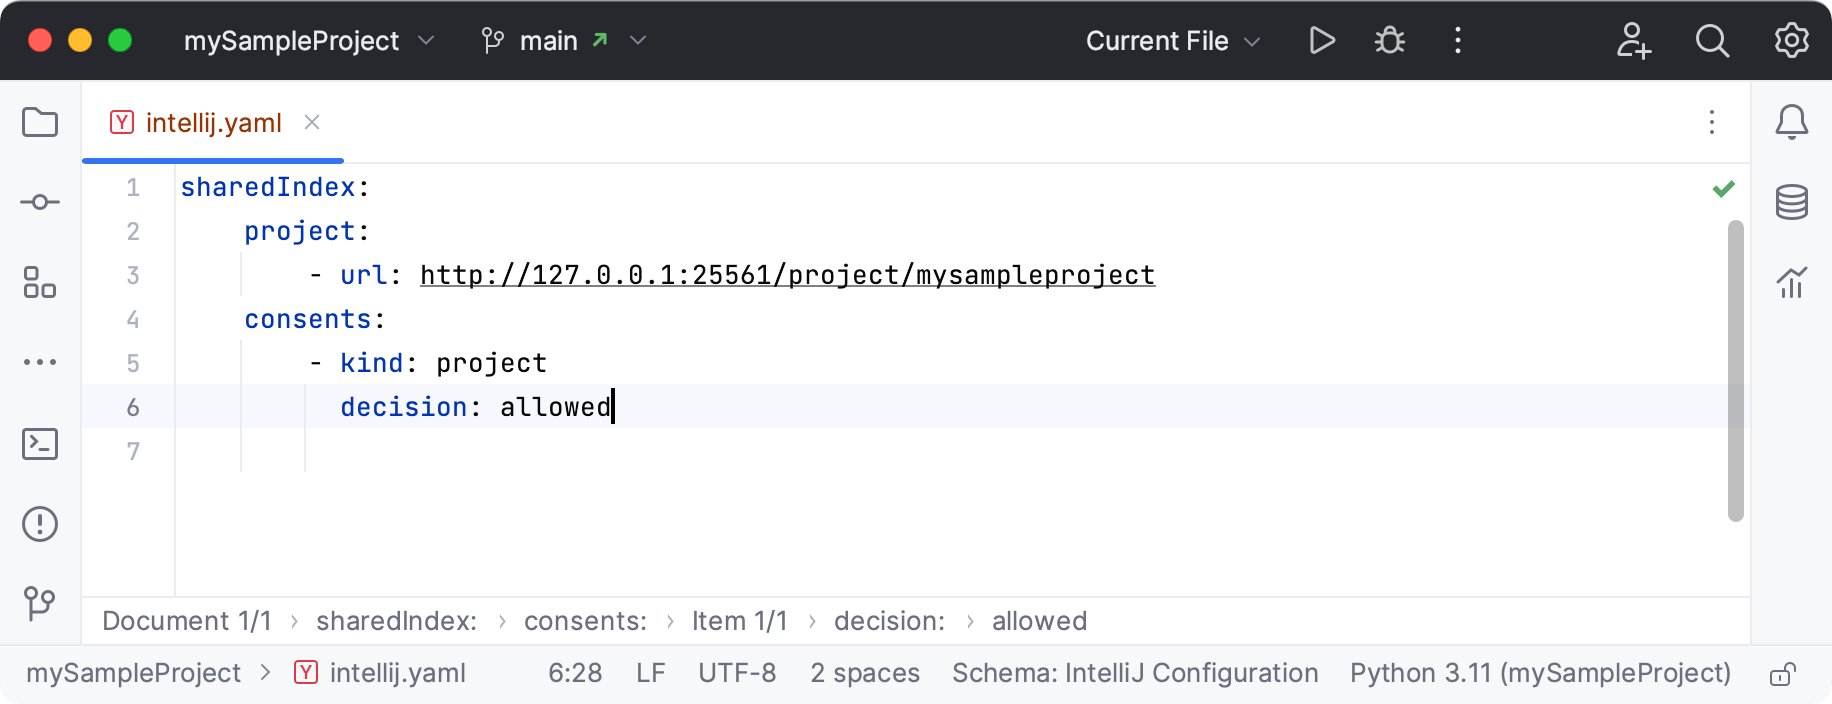The height and width of the screenshot is (704, 1832).
Task: Start a debug session
Action: [x=1389, y=40]
